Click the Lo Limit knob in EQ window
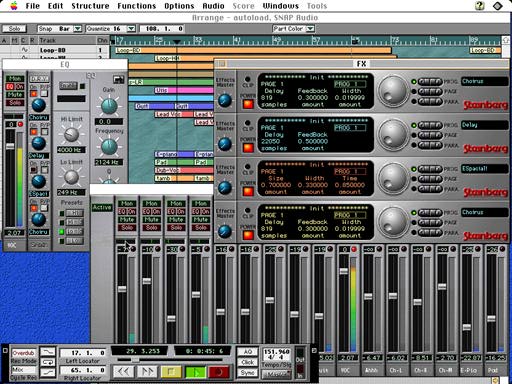Viewport: 512px width, 384px height. [x=71, y=177]
